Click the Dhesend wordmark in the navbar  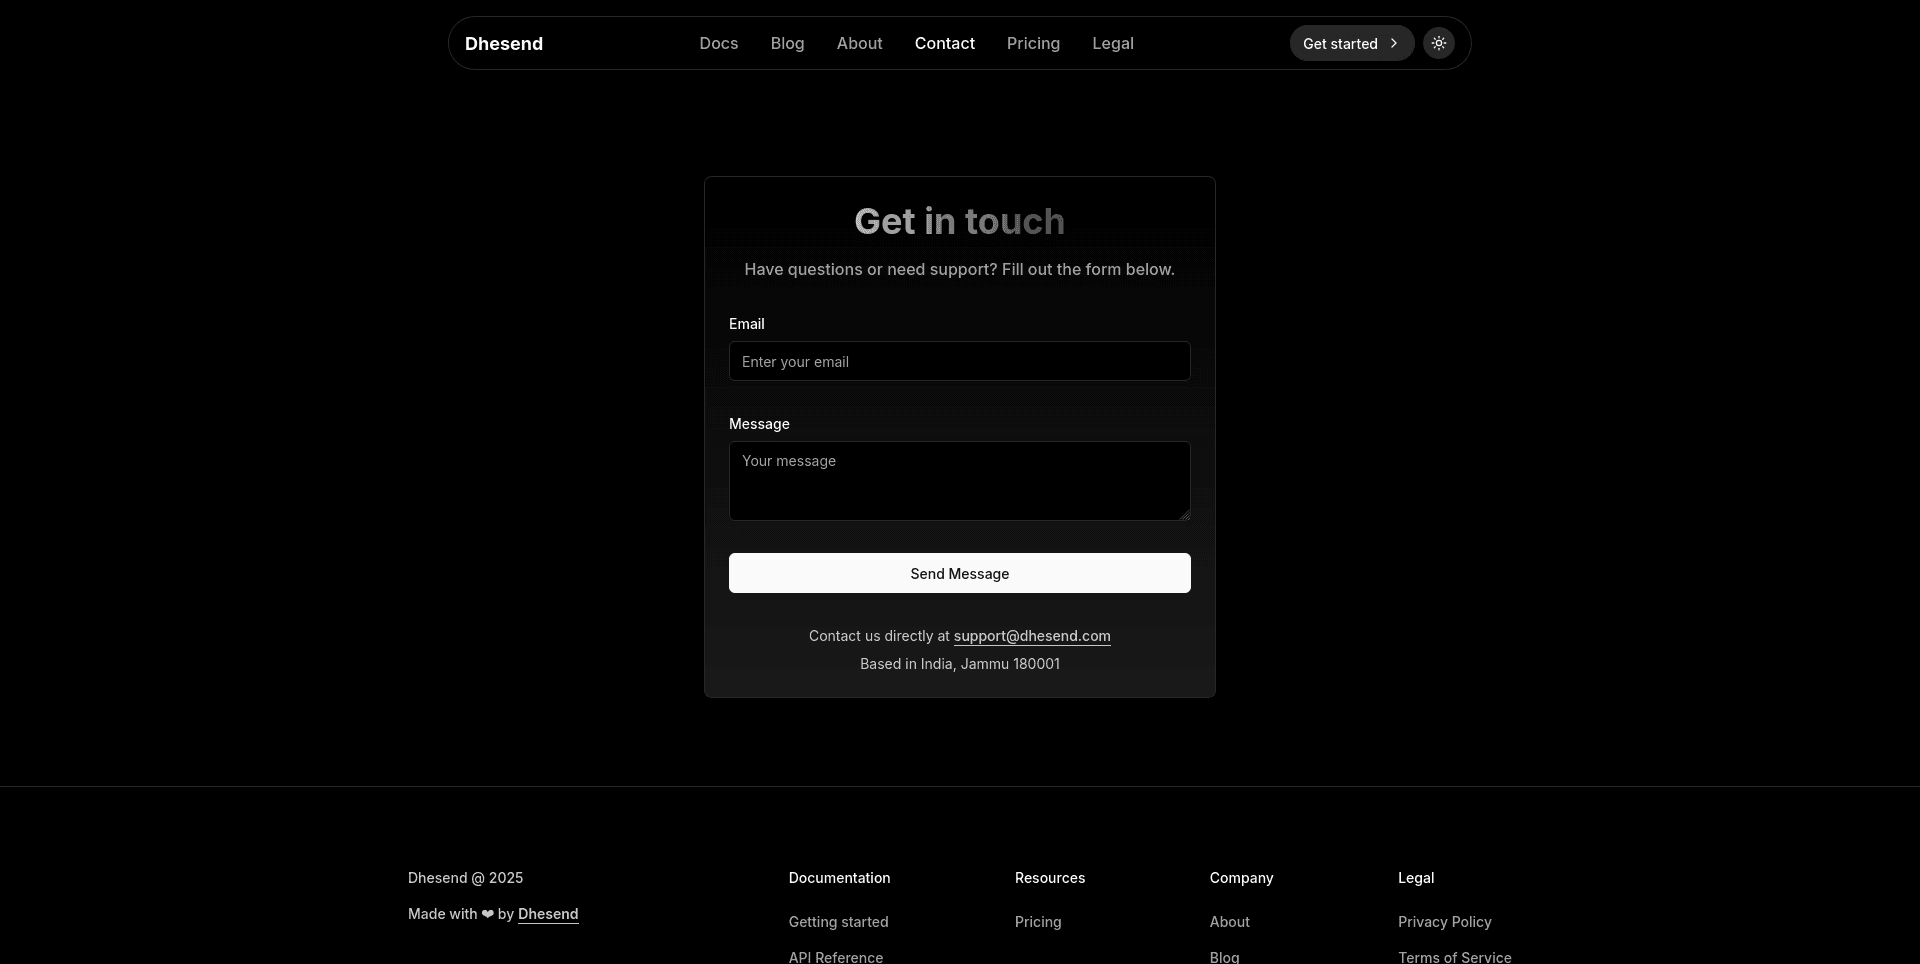tap(503, 43)
